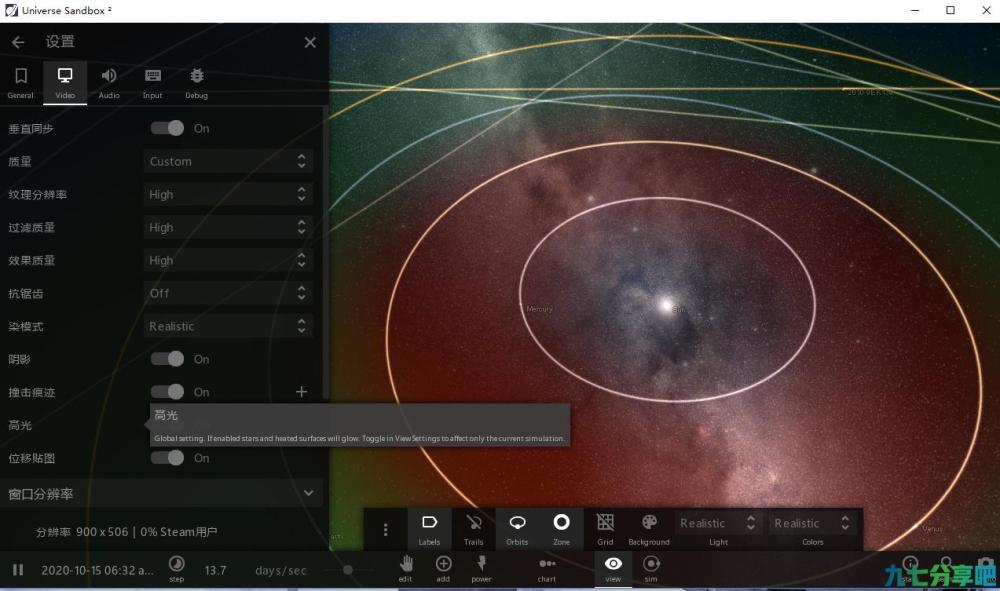Expand the 窗口分辨率 section
1000x591 pixels.
click(161, 493)
